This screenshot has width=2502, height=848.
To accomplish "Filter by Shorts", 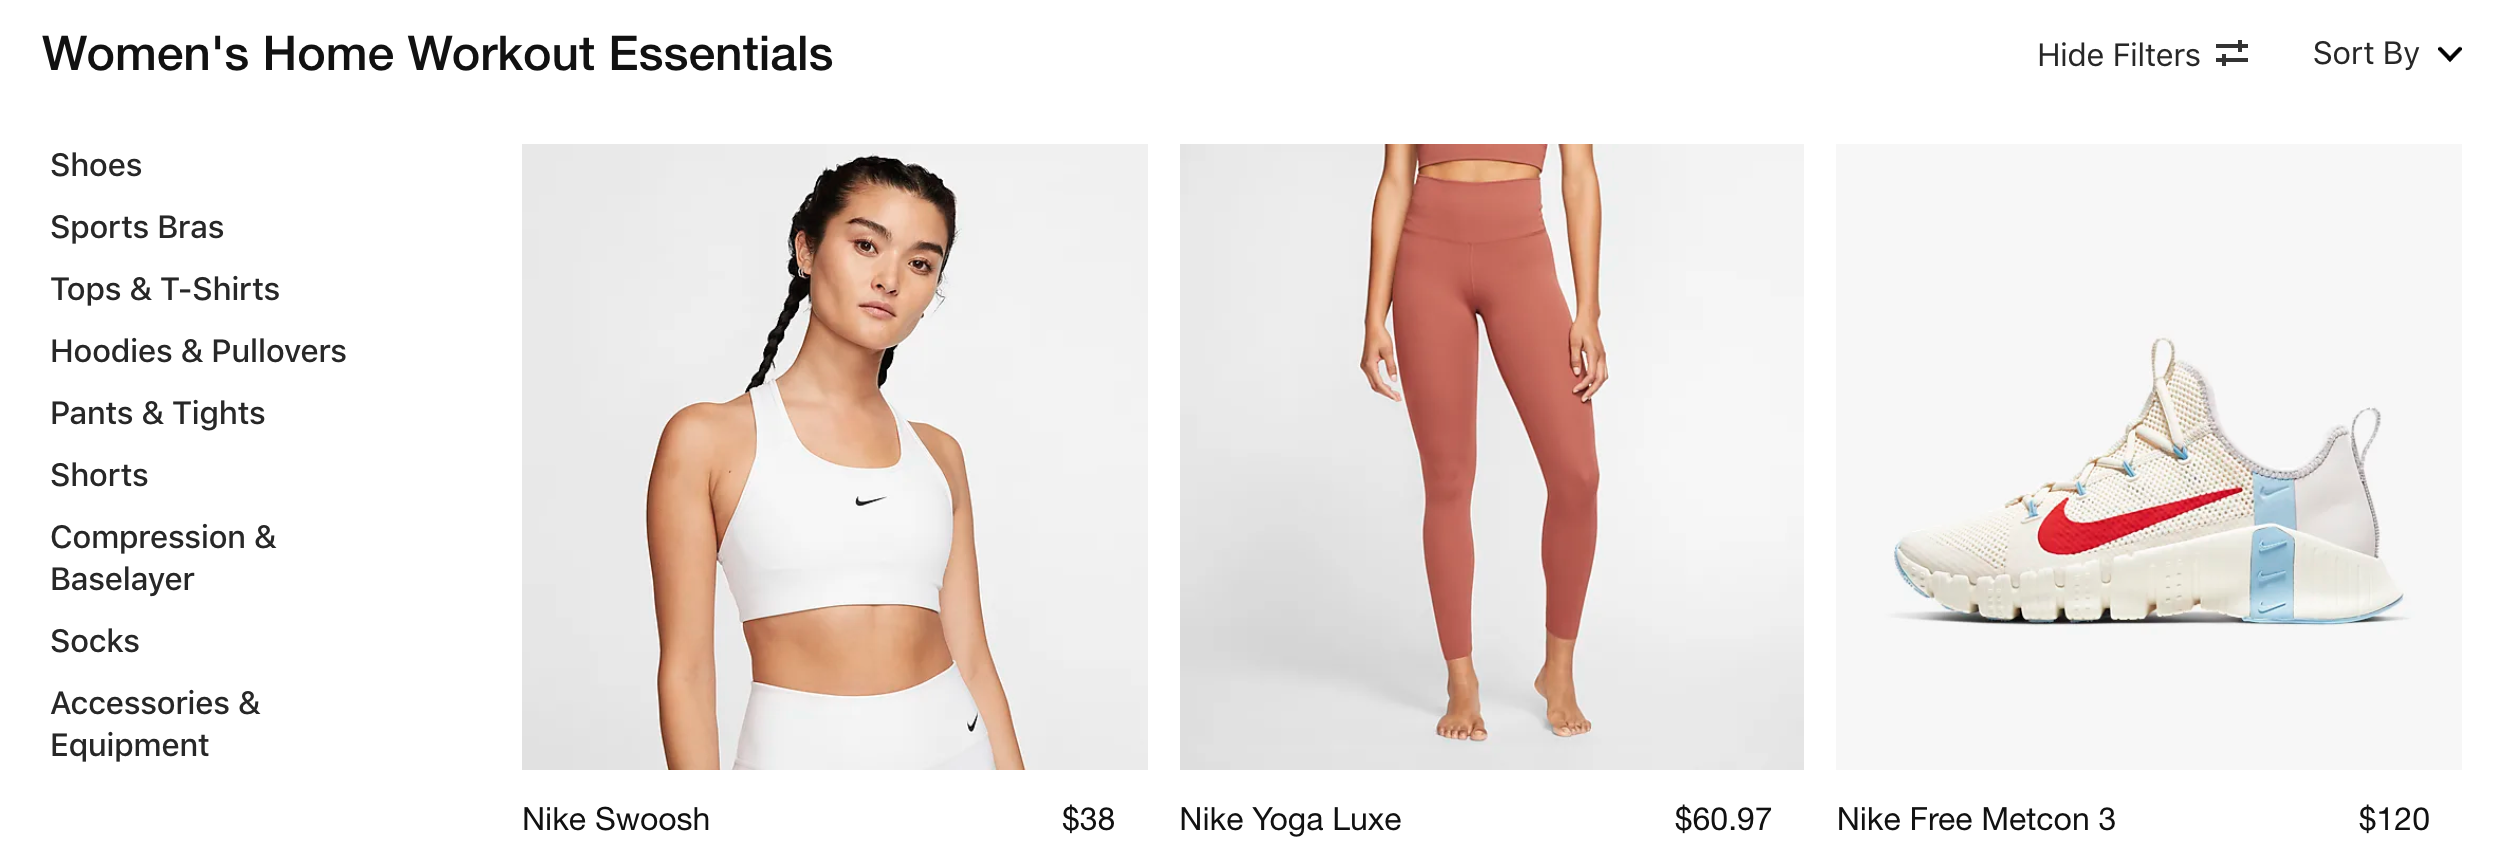I will pos(99,475).
